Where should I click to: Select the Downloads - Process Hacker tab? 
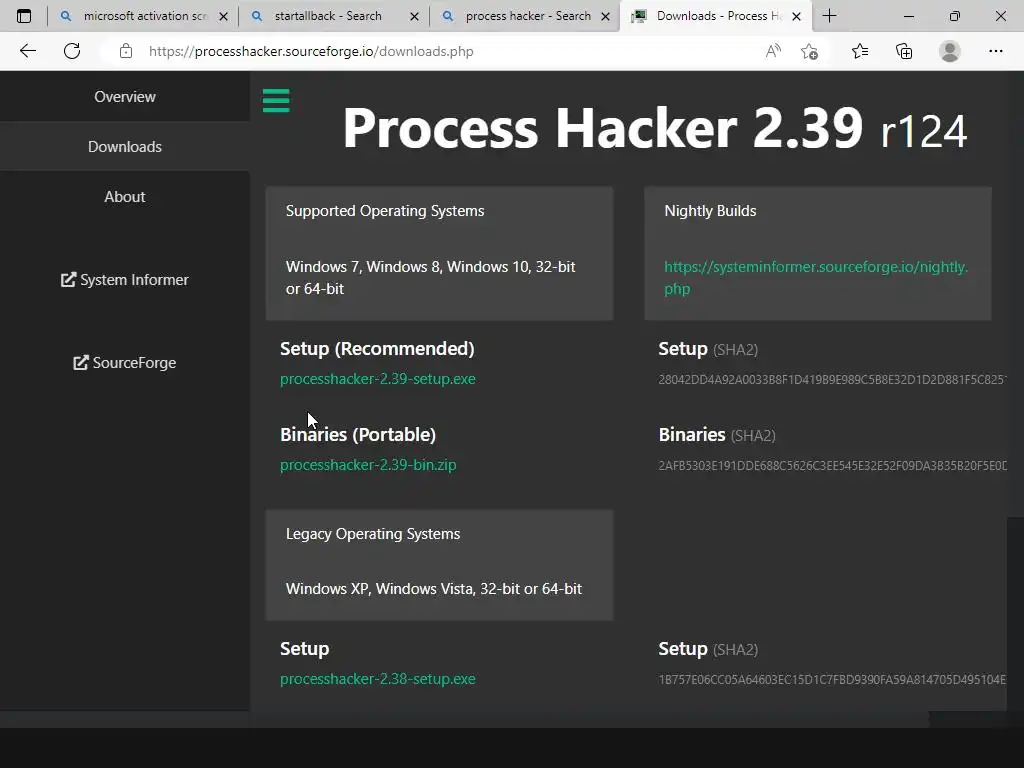click(716, 16)
